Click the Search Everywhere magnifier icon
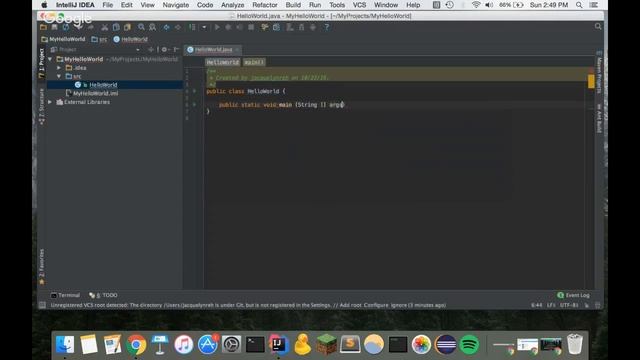 tap(598, 27)
